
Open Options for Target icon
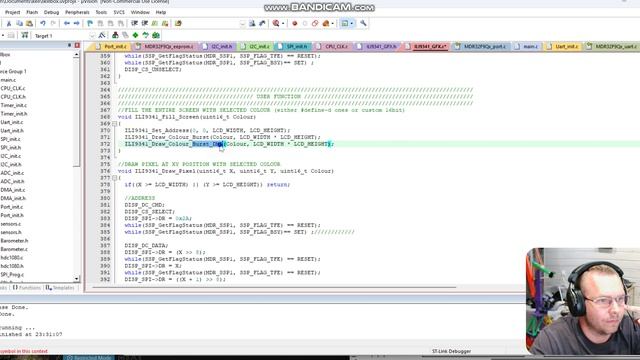[102, 36]
